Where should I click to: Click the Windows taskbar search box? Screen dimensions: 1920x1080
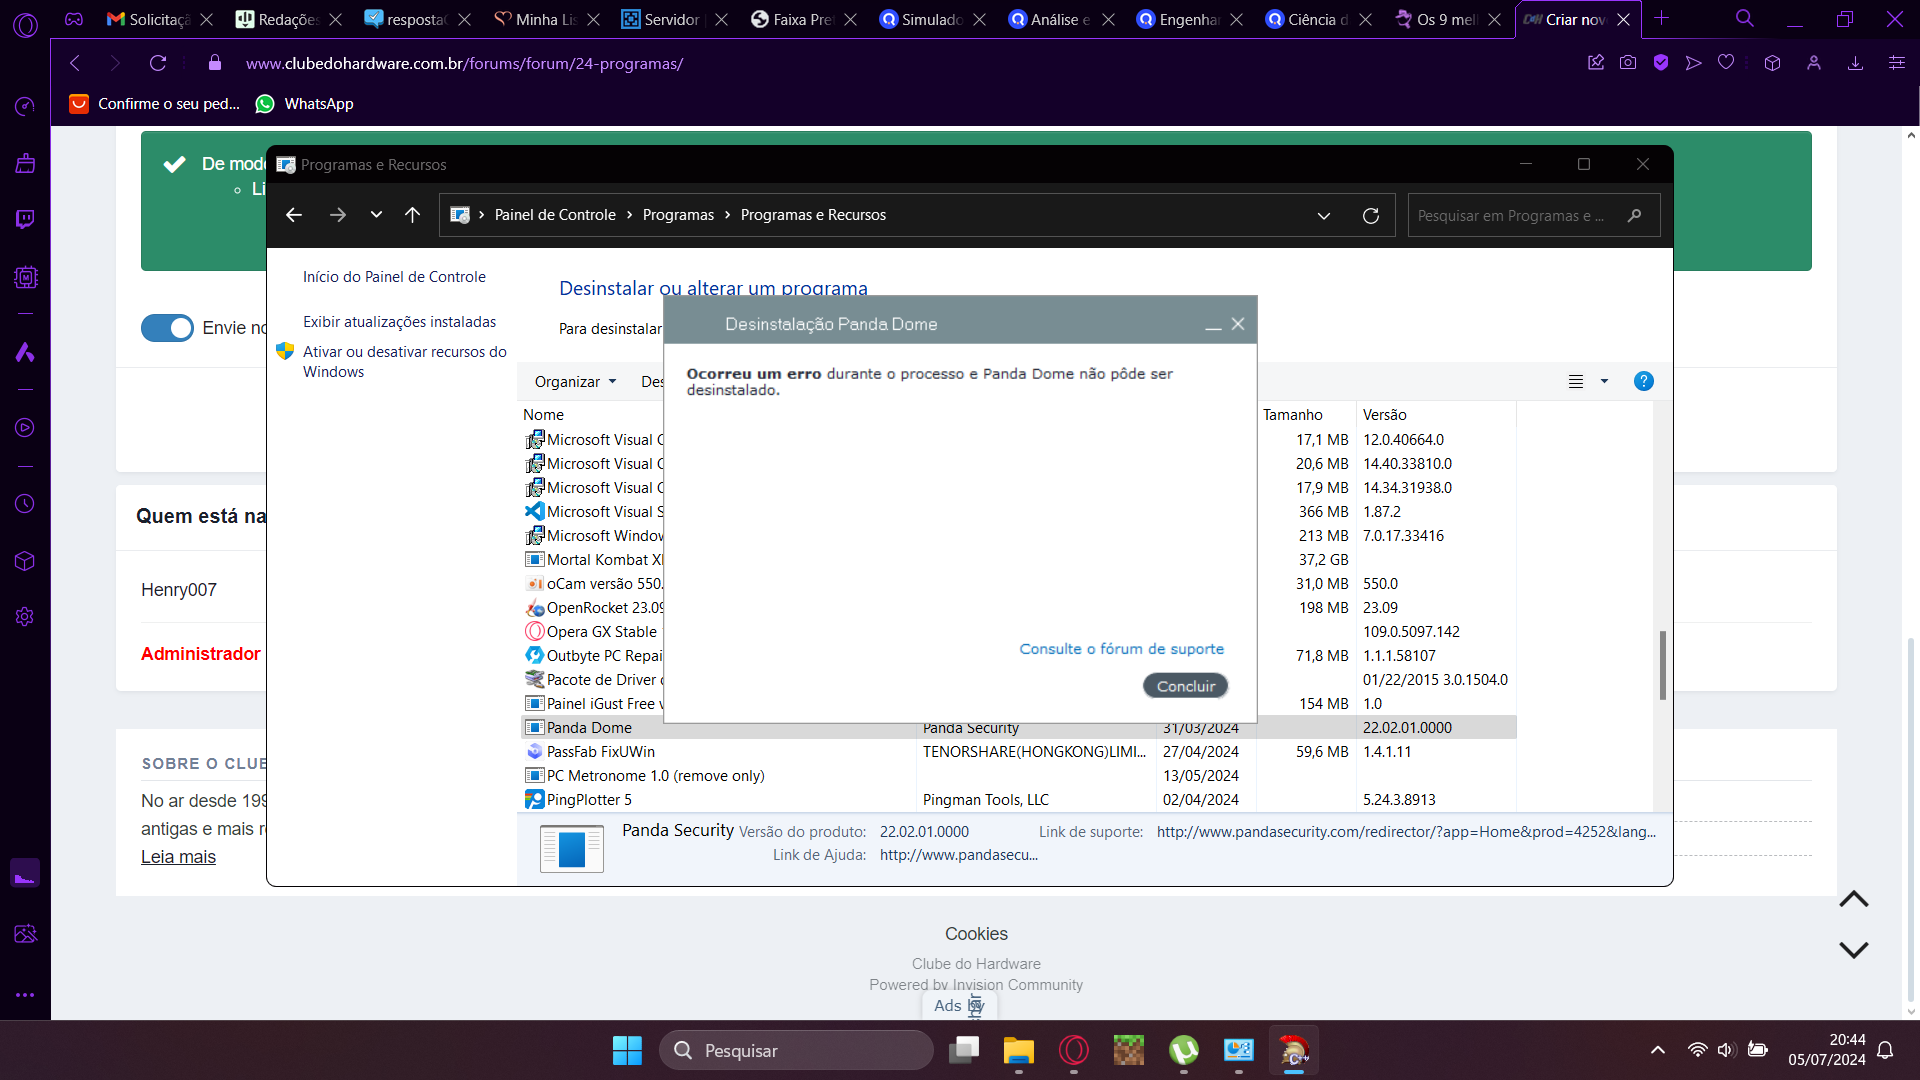point(797,1050)
